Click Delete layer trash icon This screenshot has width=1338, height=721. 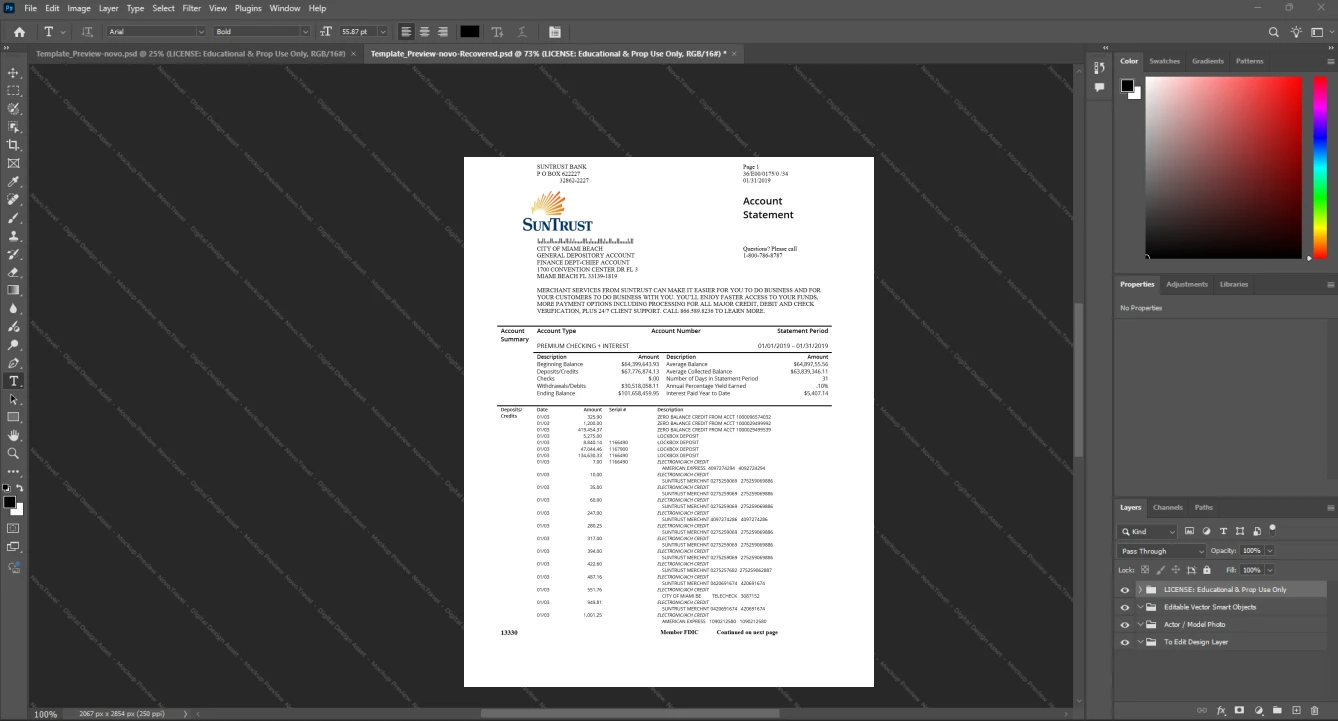pyautogui.click(x=1315, y=710)
